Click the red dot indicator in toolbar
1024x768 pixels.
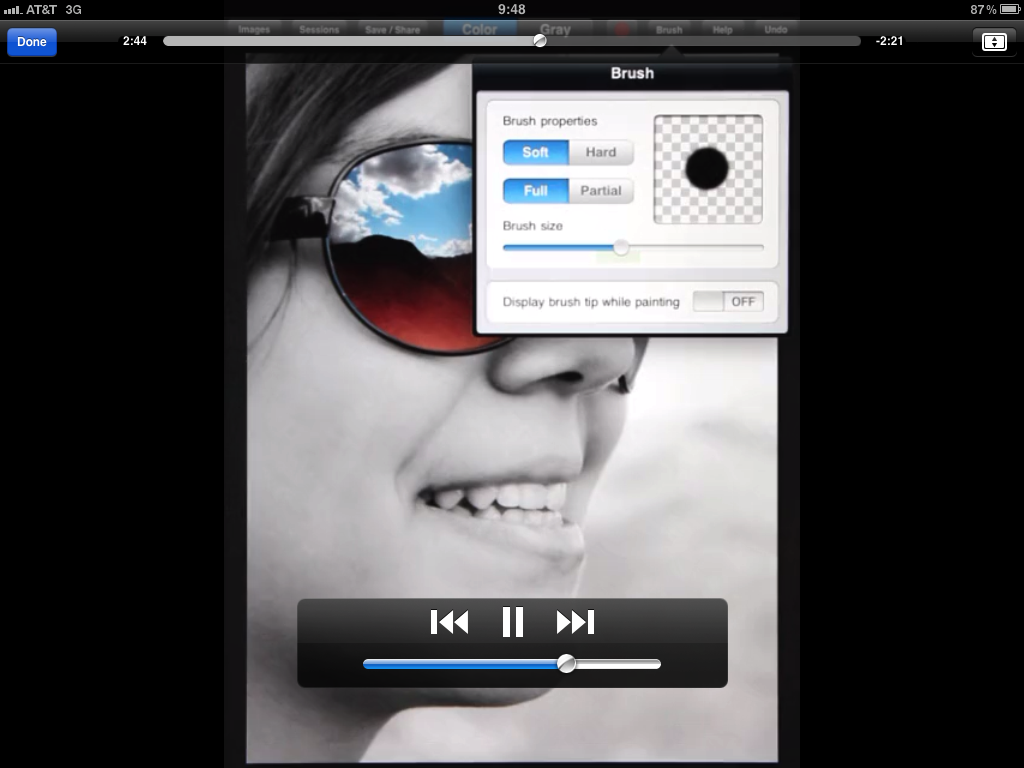[x=622, y=30]
